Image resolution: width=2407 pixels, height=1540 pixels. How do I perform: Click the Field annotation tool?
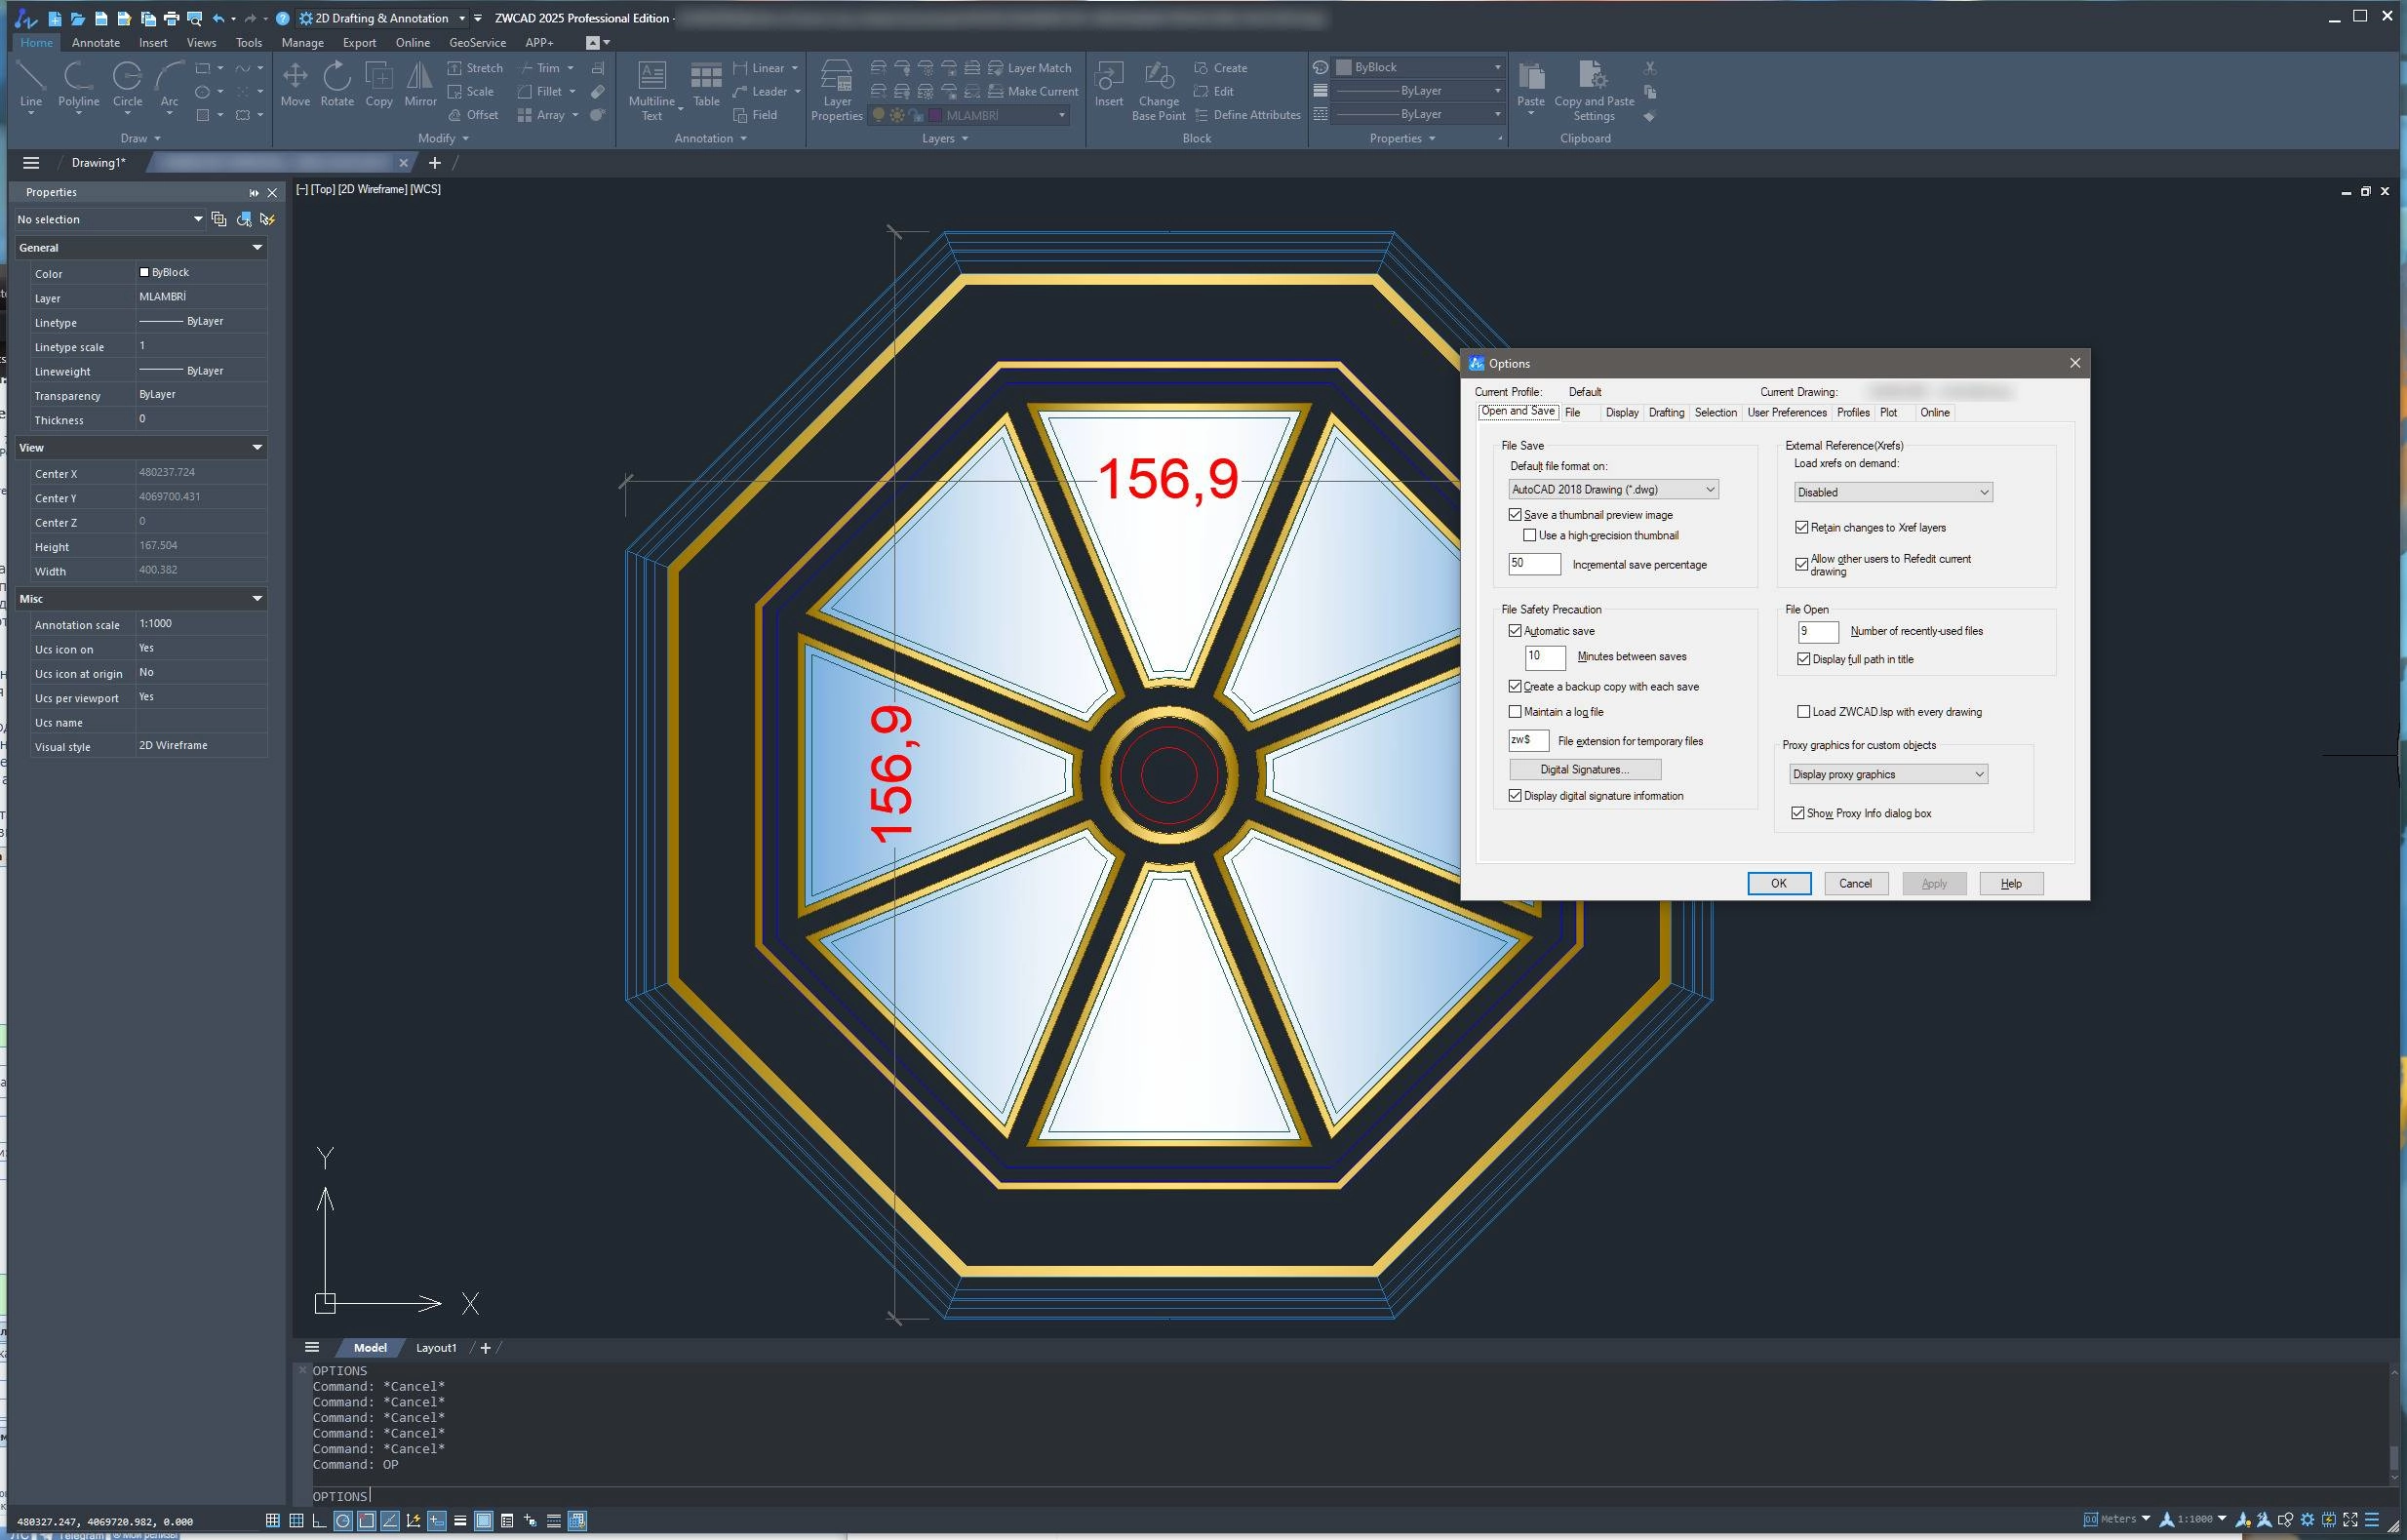click(755, 115)
